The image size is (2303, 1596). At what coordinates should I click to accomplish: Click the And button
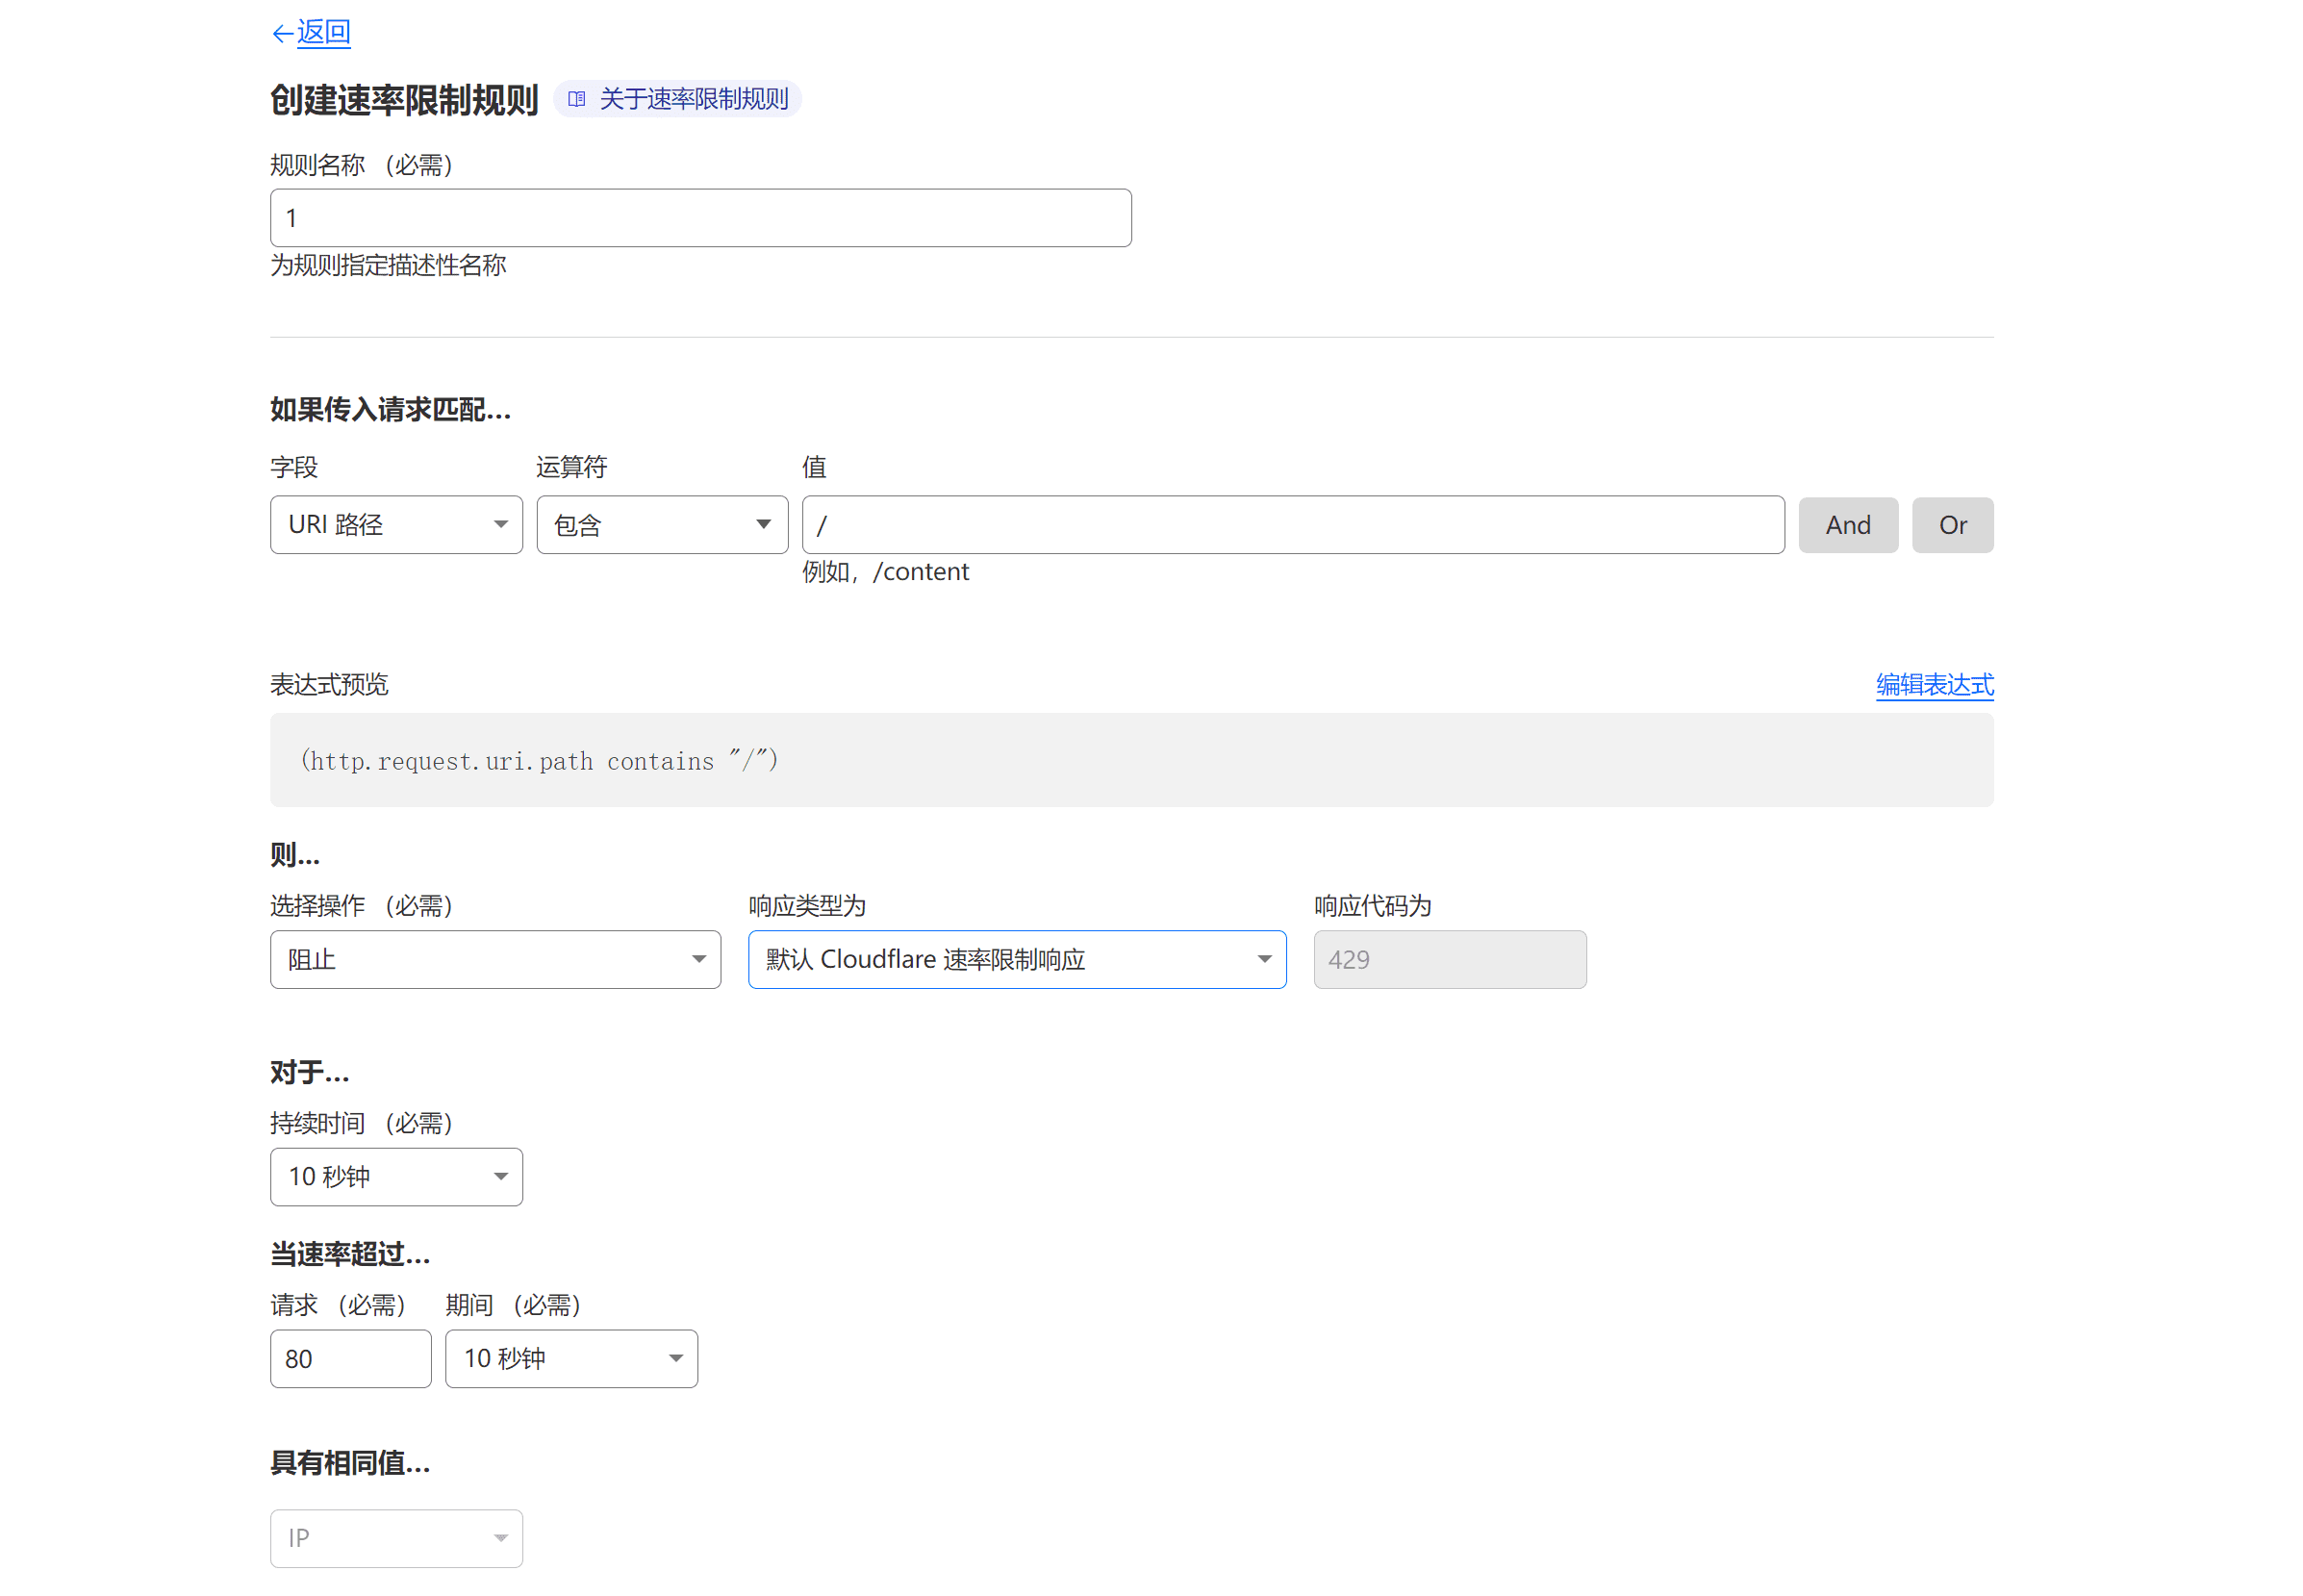[1847, 525]
